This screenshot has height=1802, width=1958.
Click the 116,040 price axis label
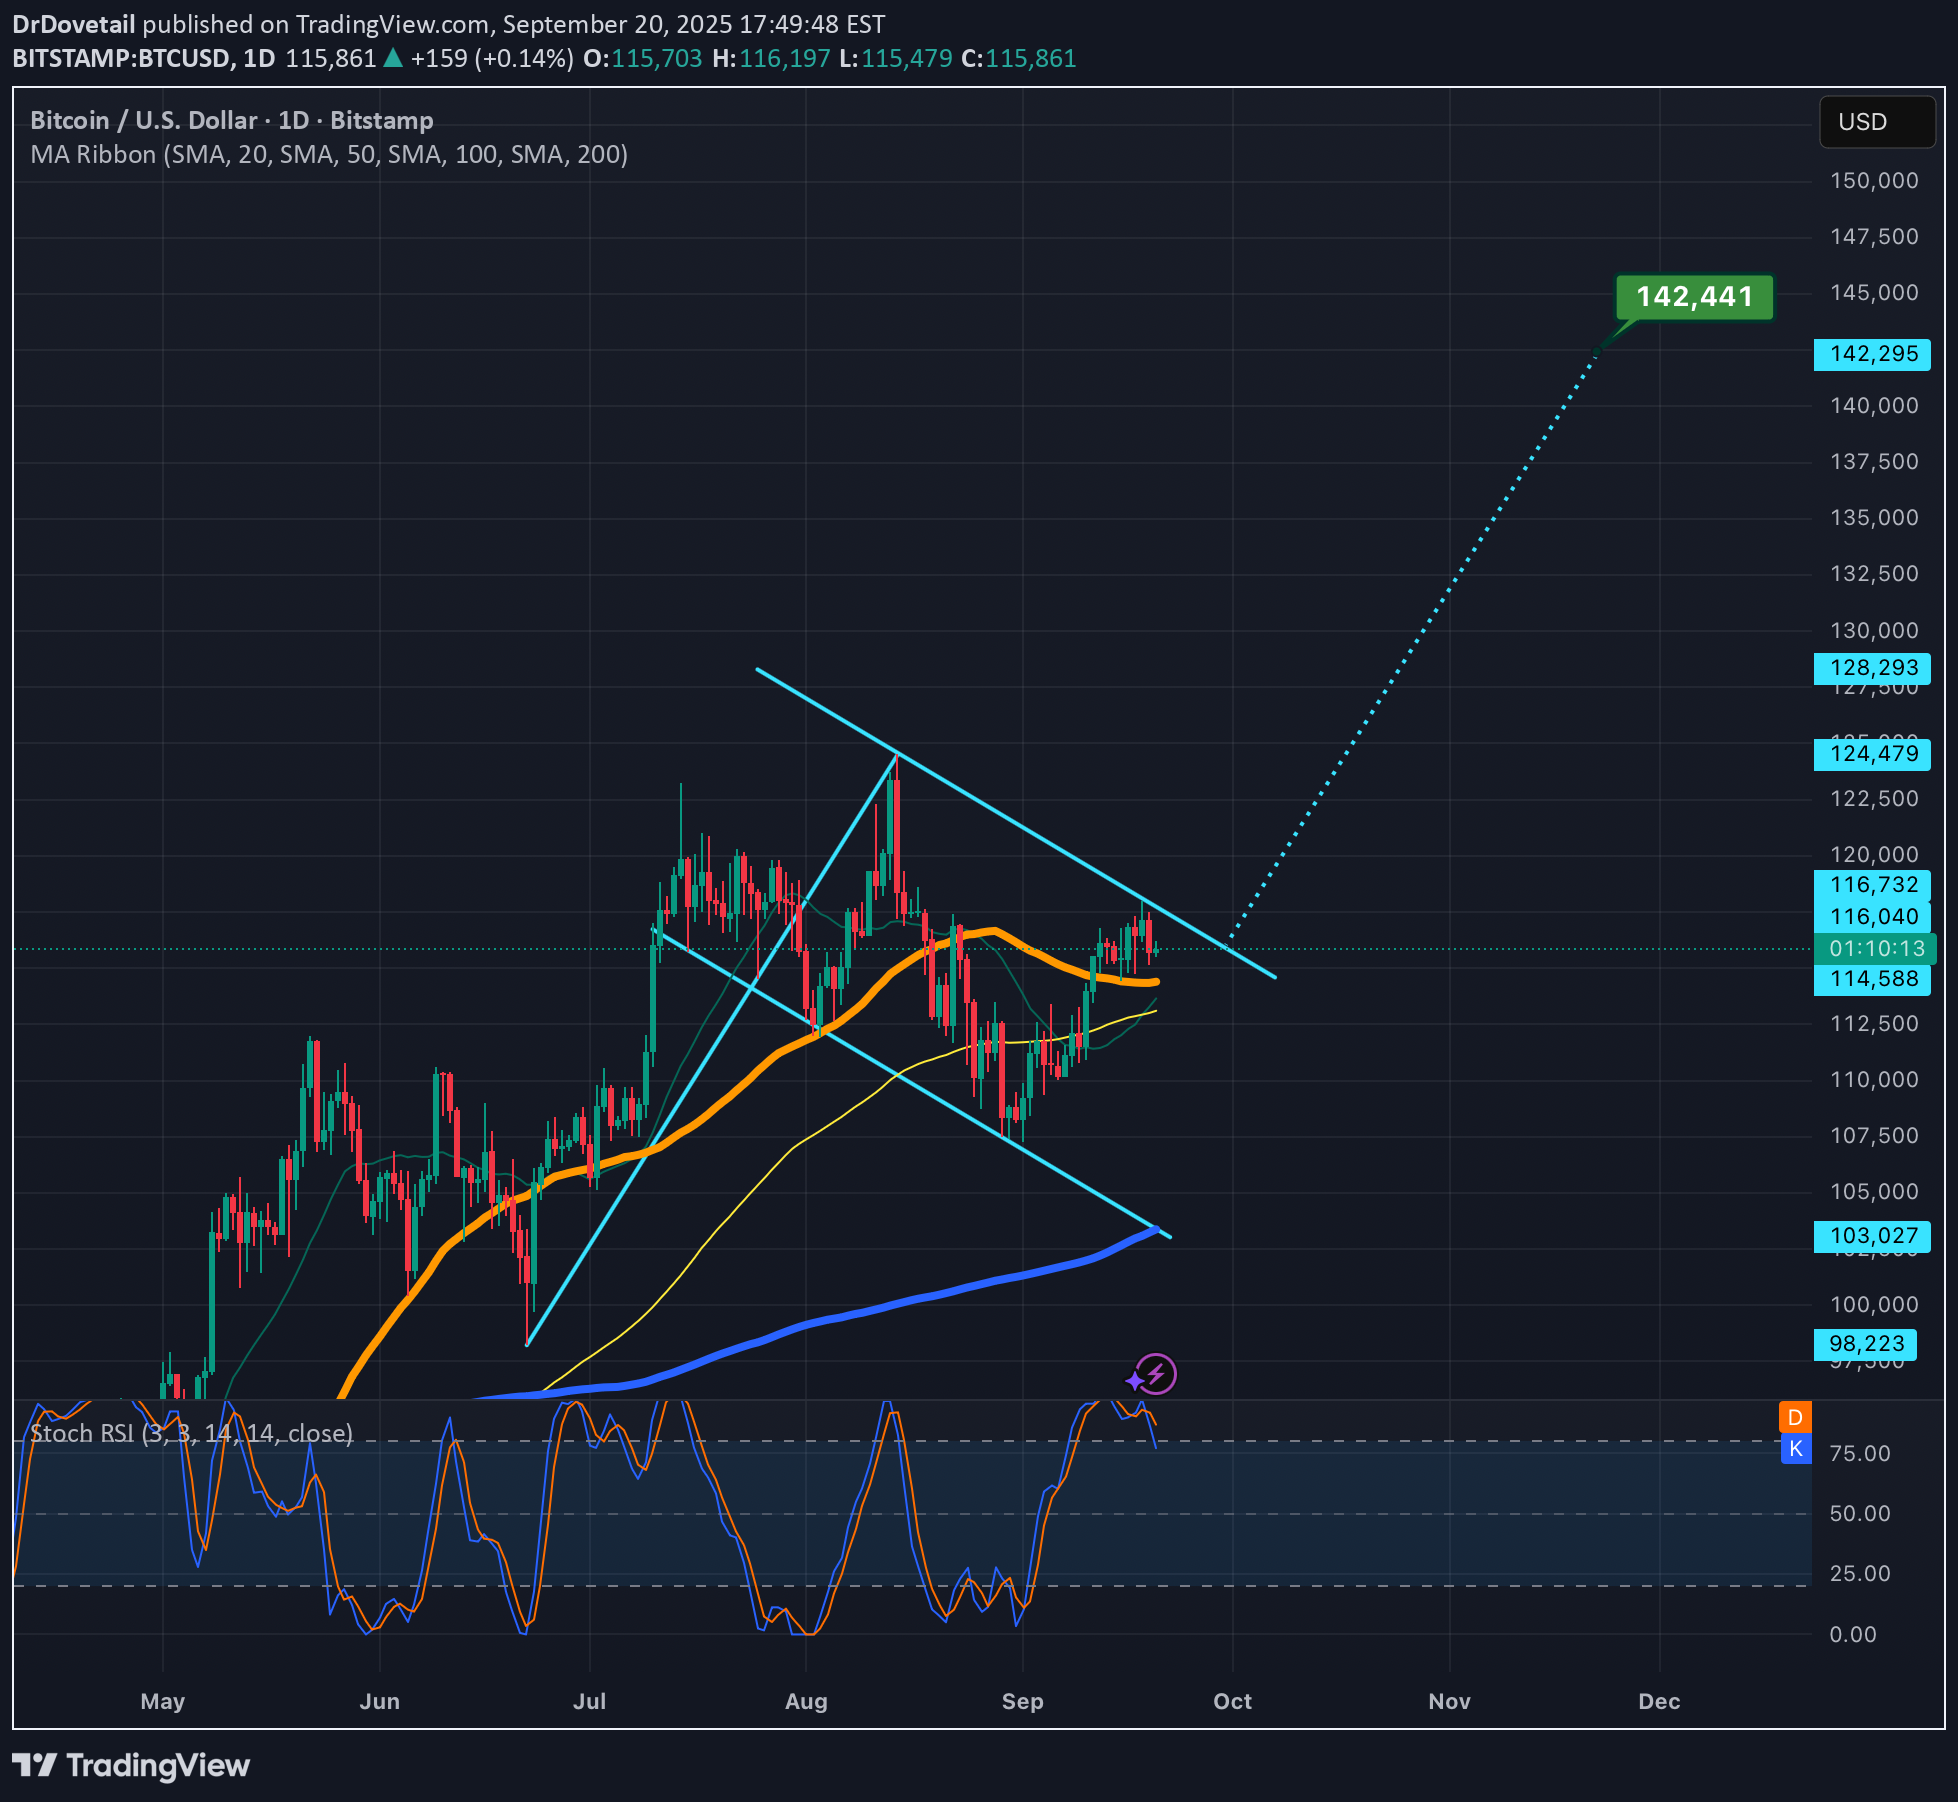click(x=1872, y=916)
